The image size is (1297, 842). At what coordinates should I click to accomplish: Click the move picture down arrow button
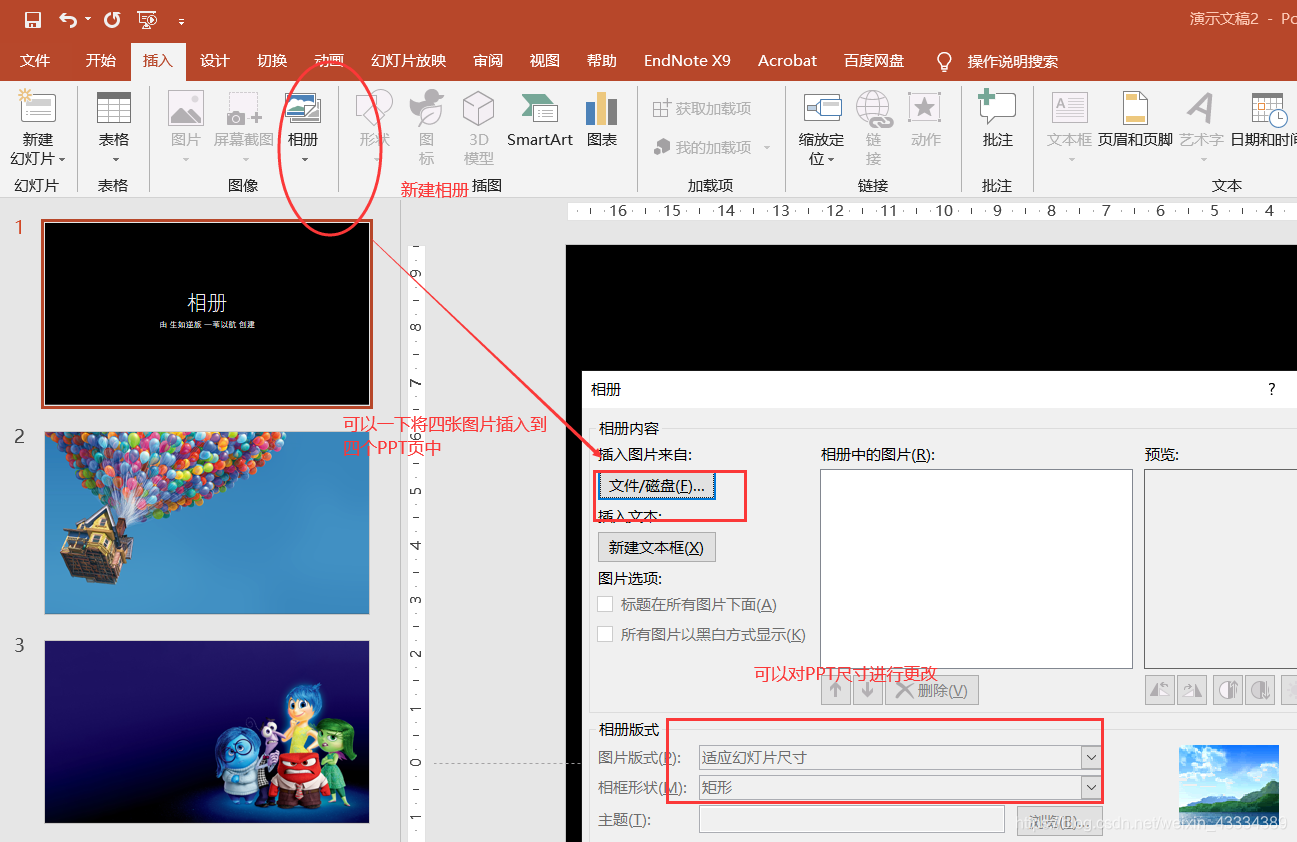(868, 690)
